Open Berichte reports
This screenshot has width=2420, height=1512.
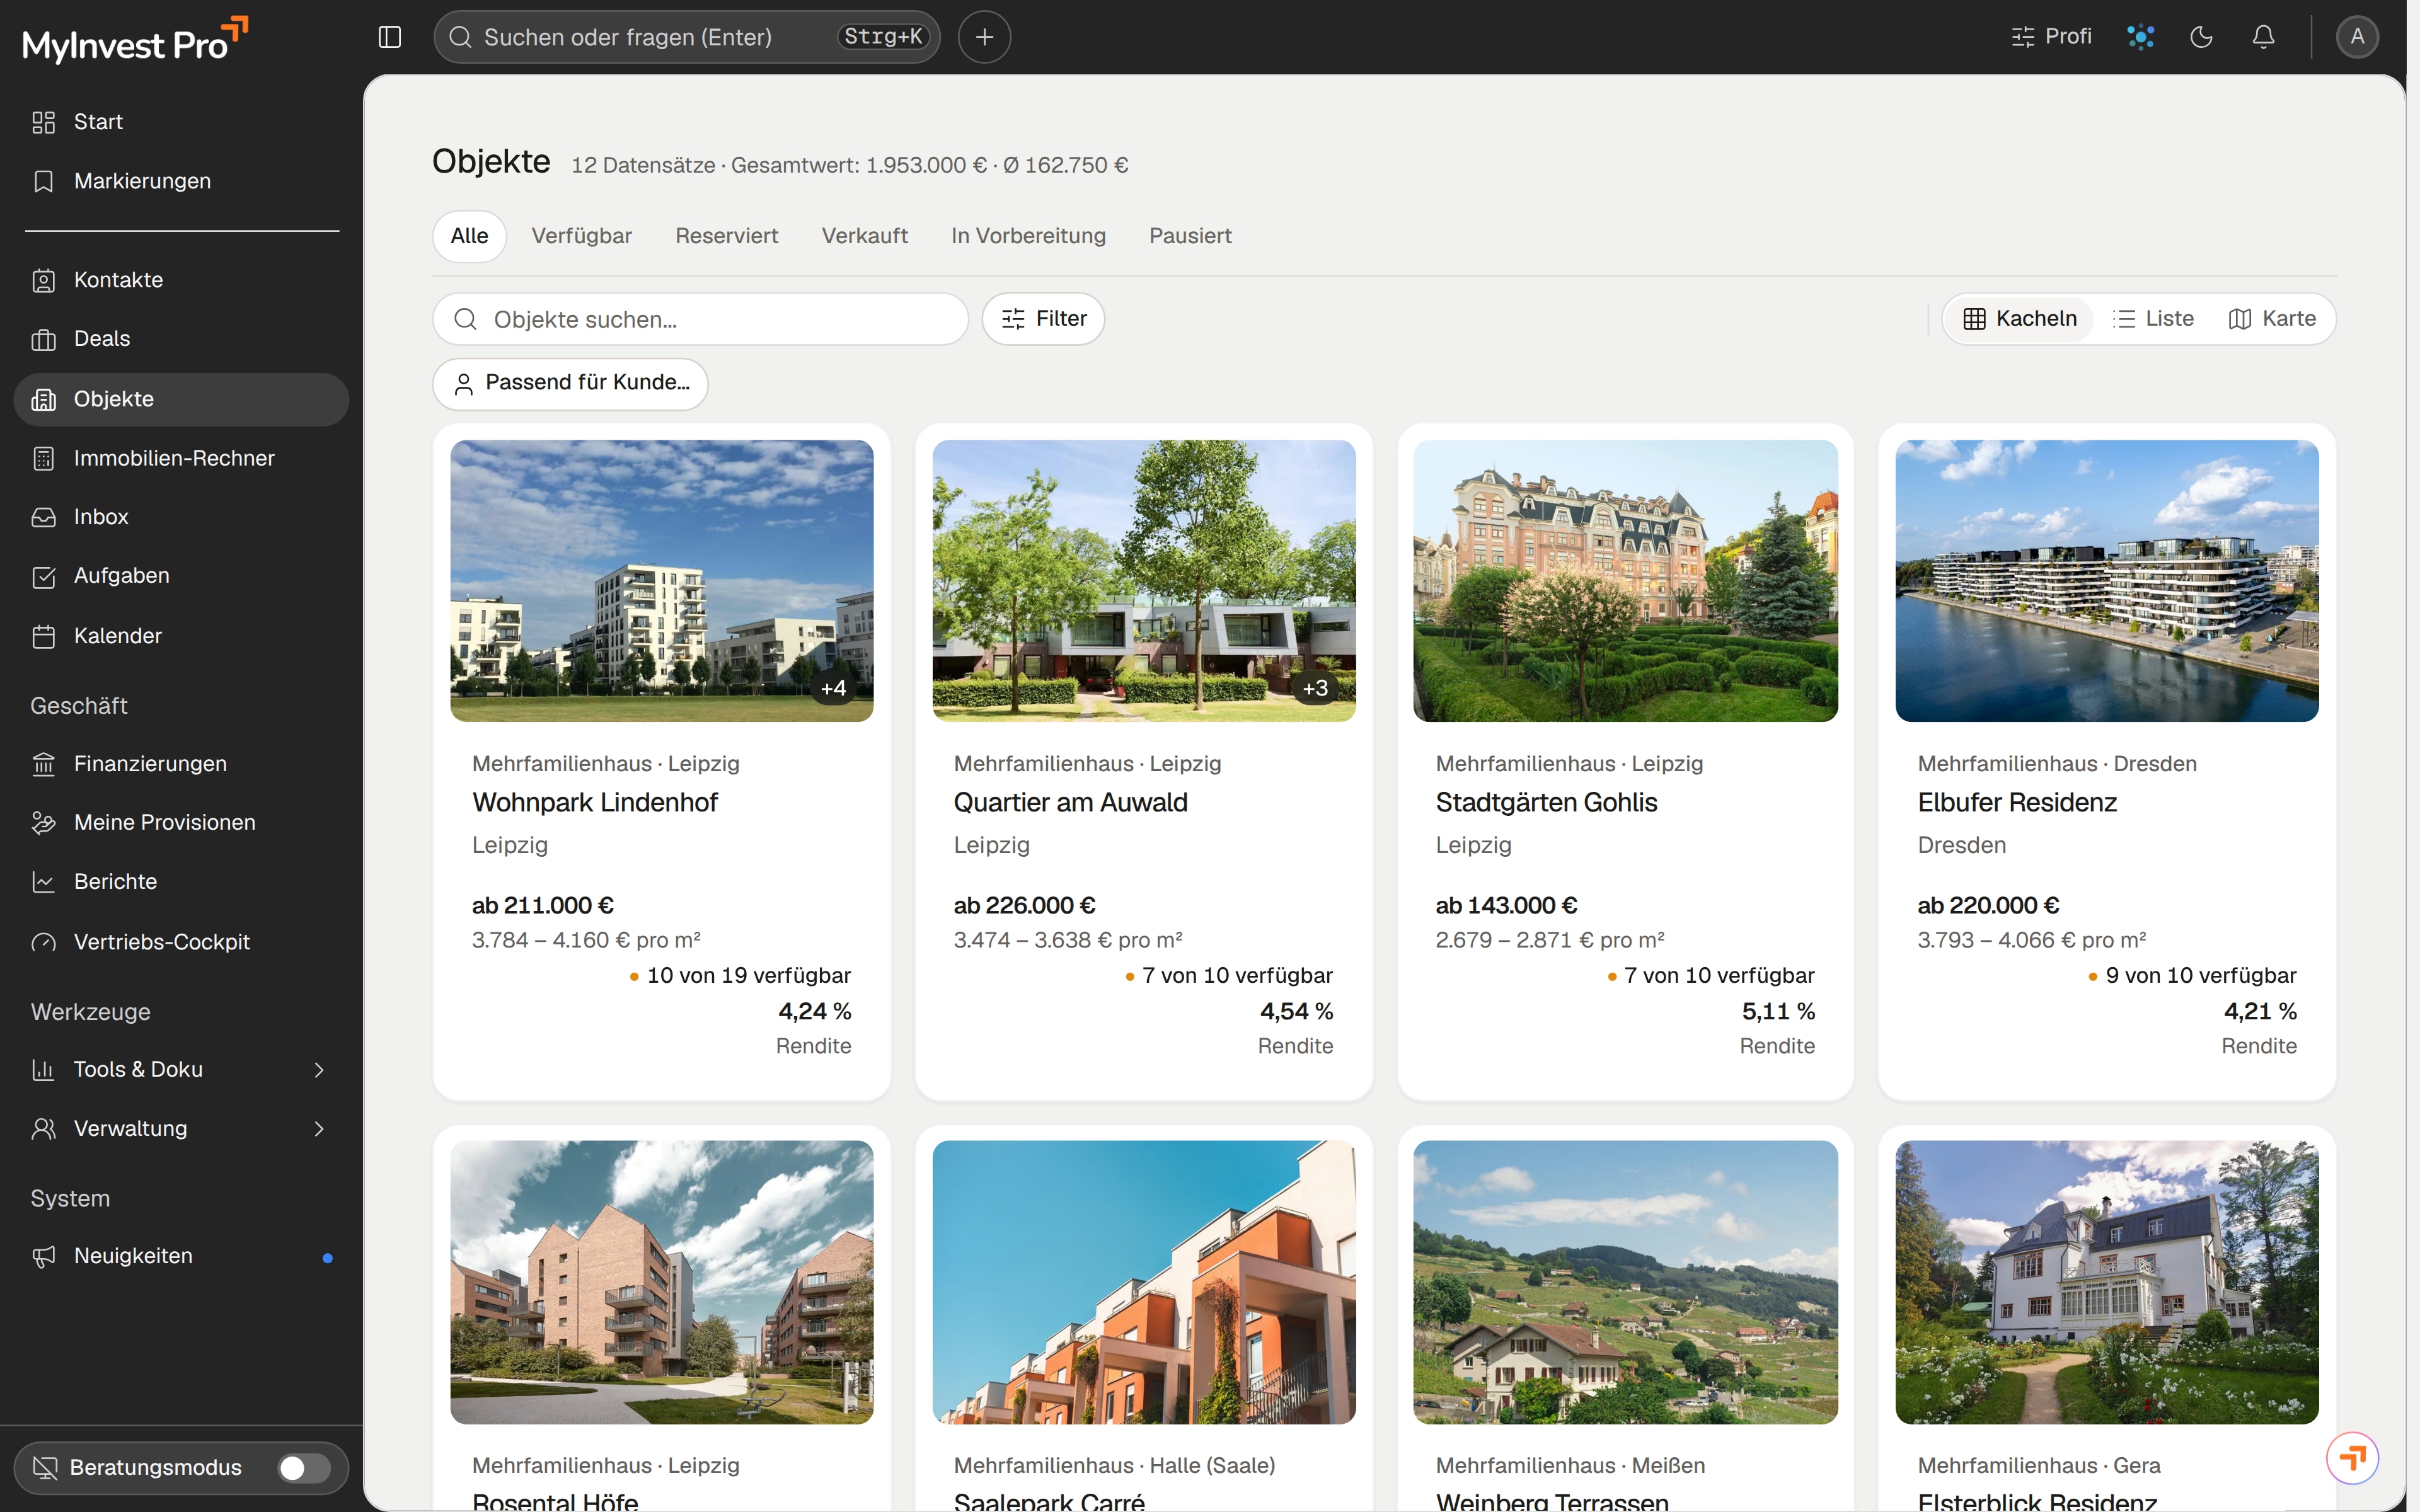point(182,882)
